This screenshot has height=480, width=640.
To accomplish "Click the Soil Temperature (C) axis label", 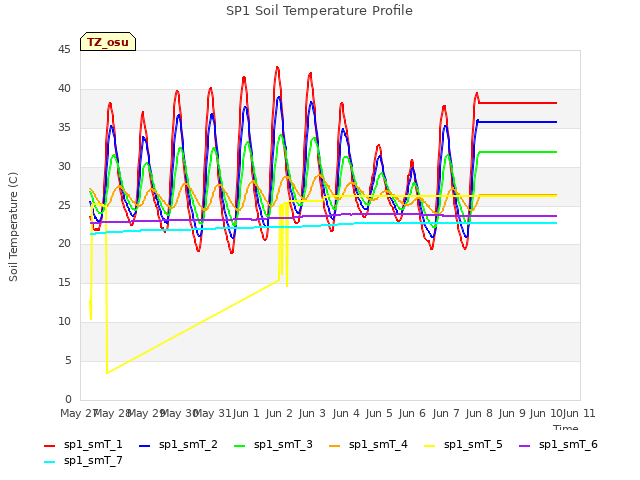I will (13, 227).
